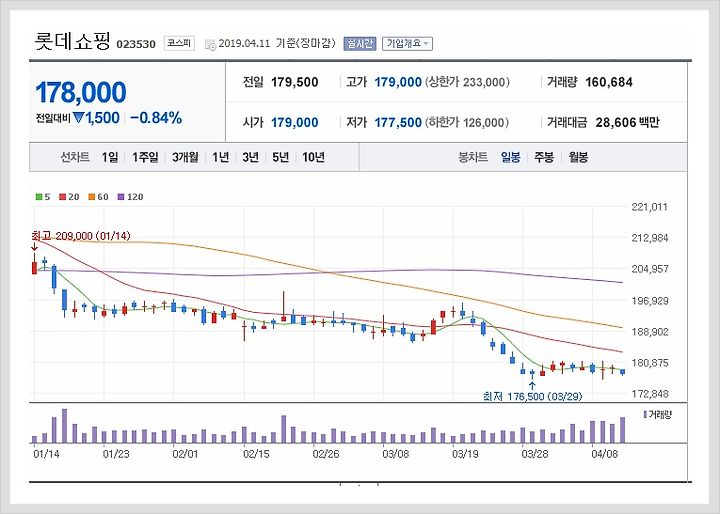This screenshot has height=514, width=720.
Task: Click the 221,011 price axis label
Action: [650, 207]
